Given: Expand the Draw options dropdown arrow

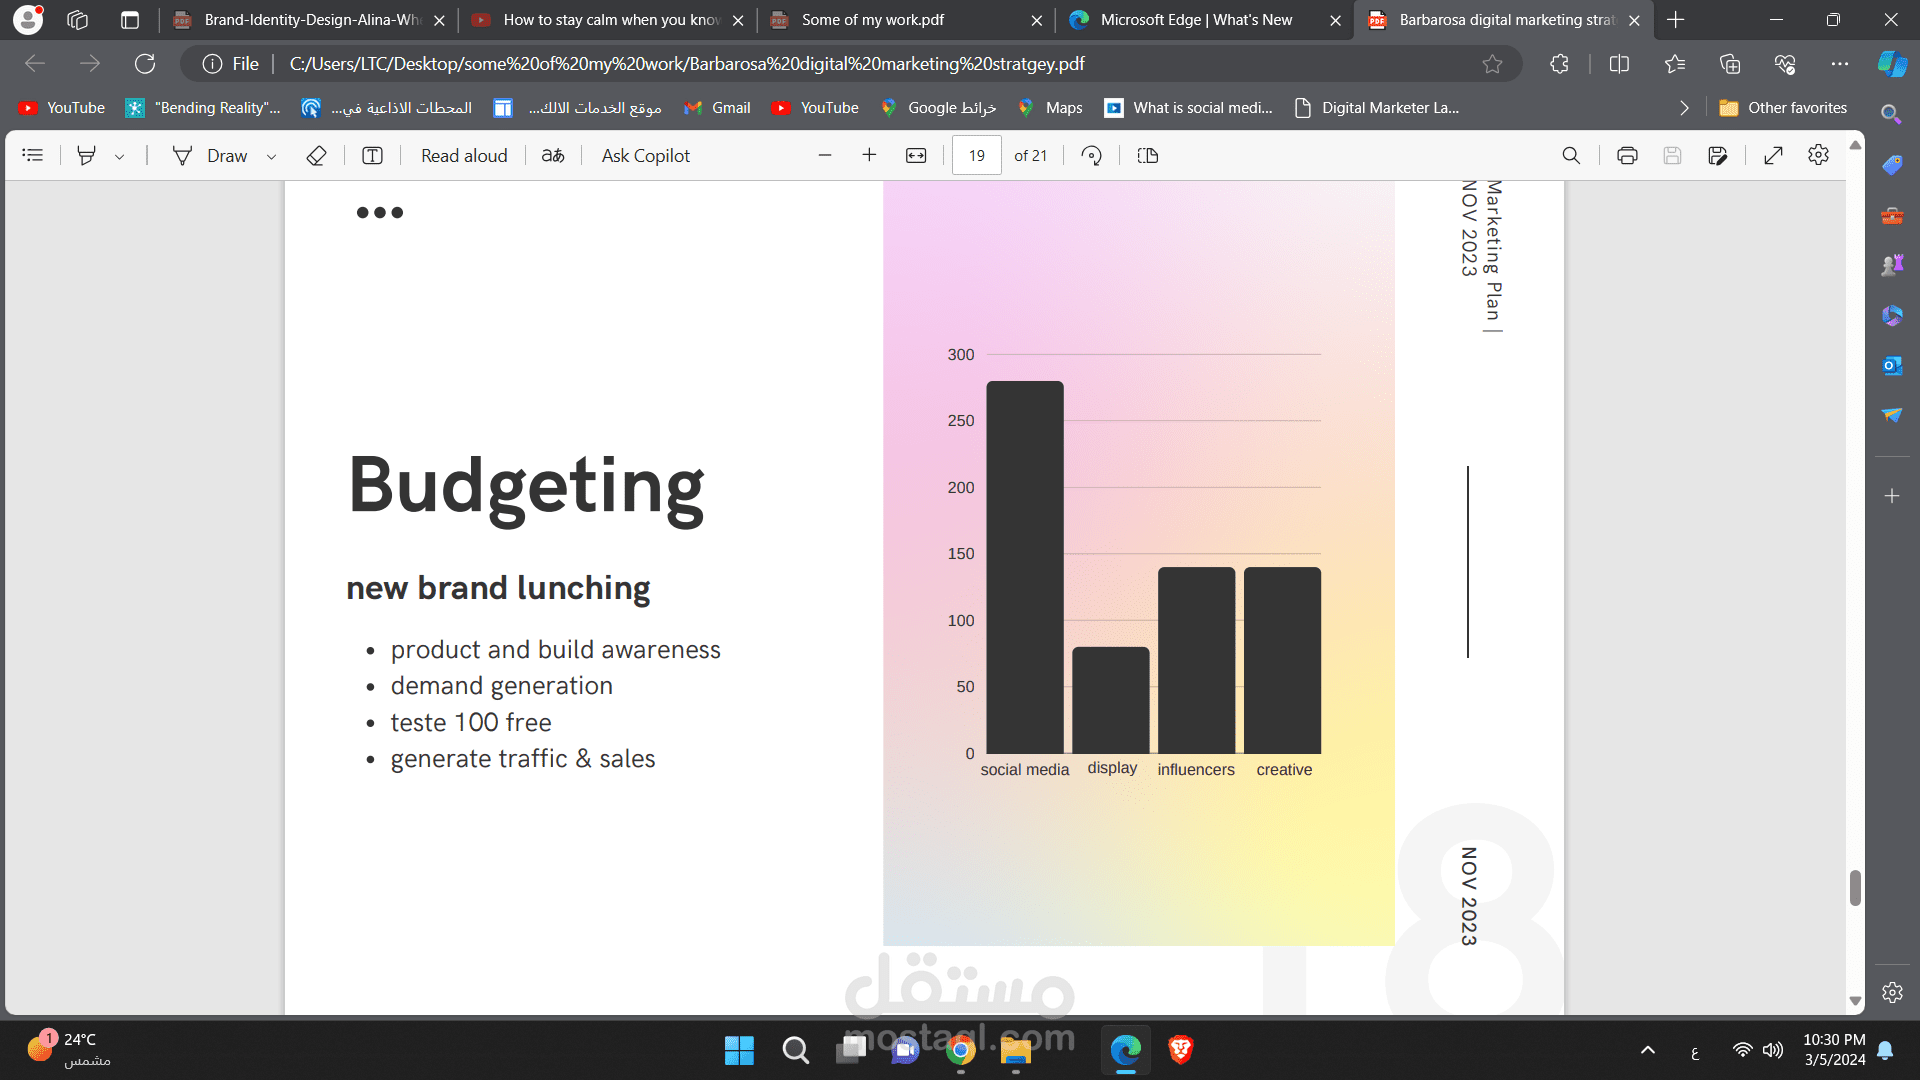Looking at the screenshot, I should pyautogui.click(x=271, y=156).
